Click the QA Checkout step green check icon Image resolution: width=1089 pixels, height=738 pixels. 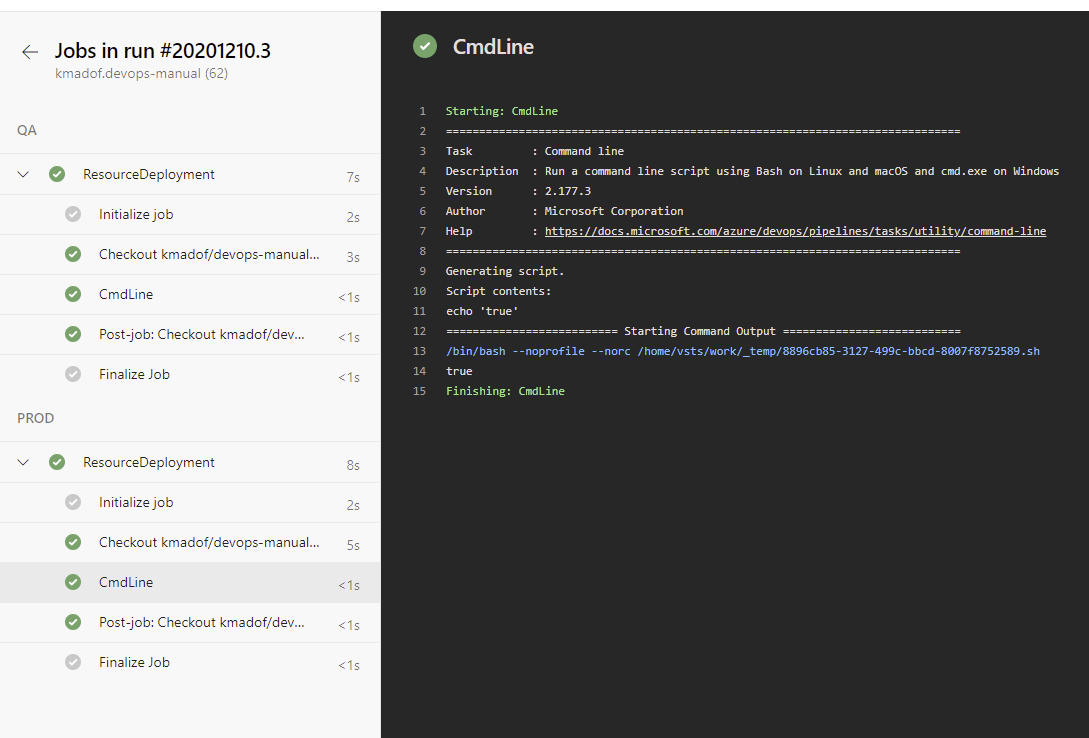click(x=73, y=254)
